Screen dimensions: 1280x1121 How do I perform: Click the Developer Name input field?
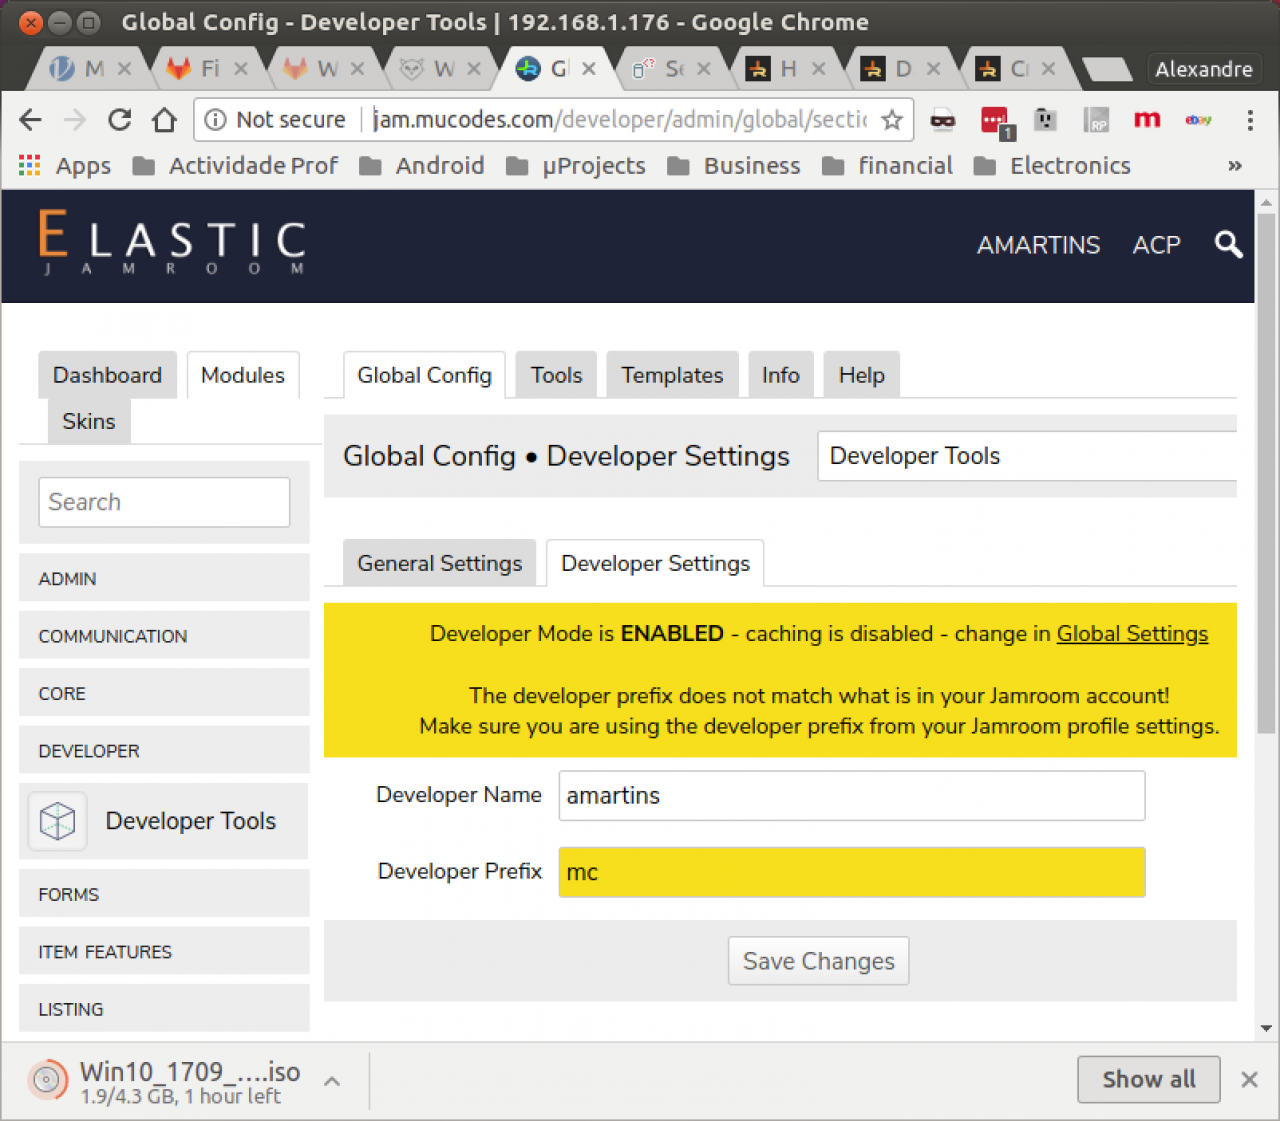tap(852, 796)
